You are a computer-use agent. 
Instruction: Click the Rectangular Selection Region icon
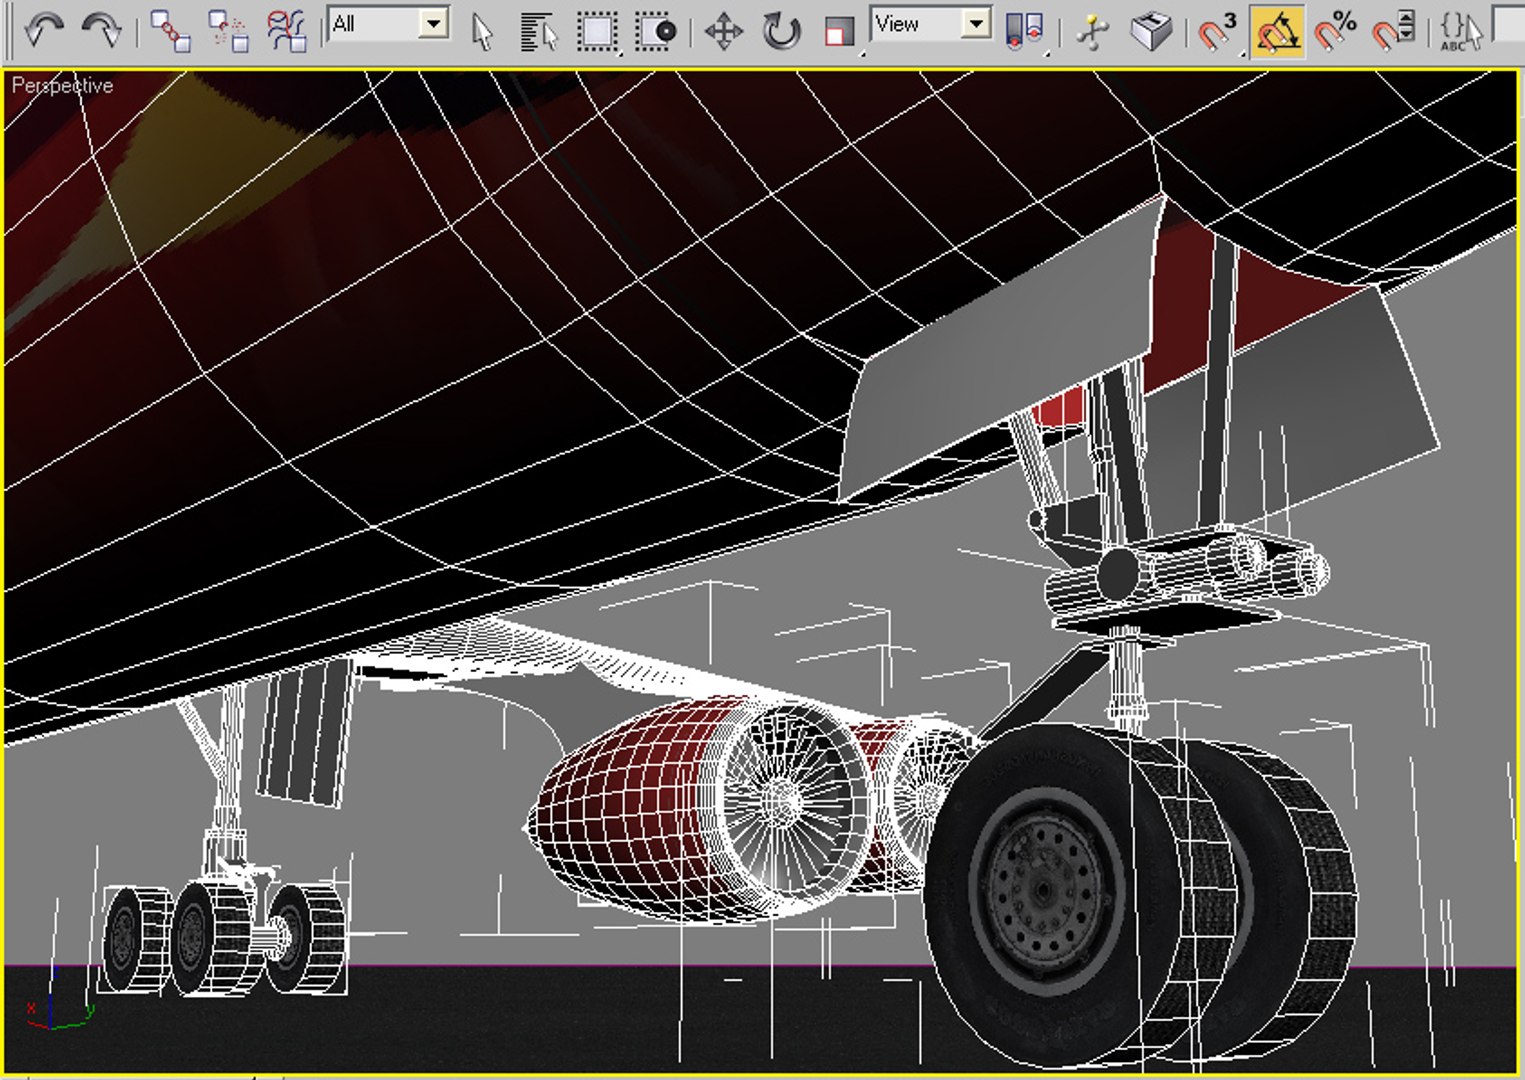[x=597, y=31]
